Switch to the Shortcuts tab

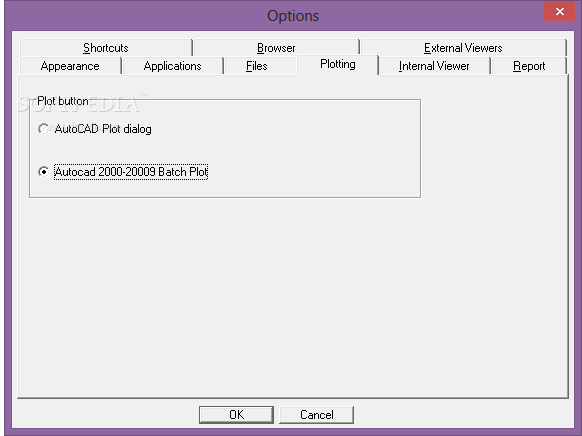tap(106, 48)
